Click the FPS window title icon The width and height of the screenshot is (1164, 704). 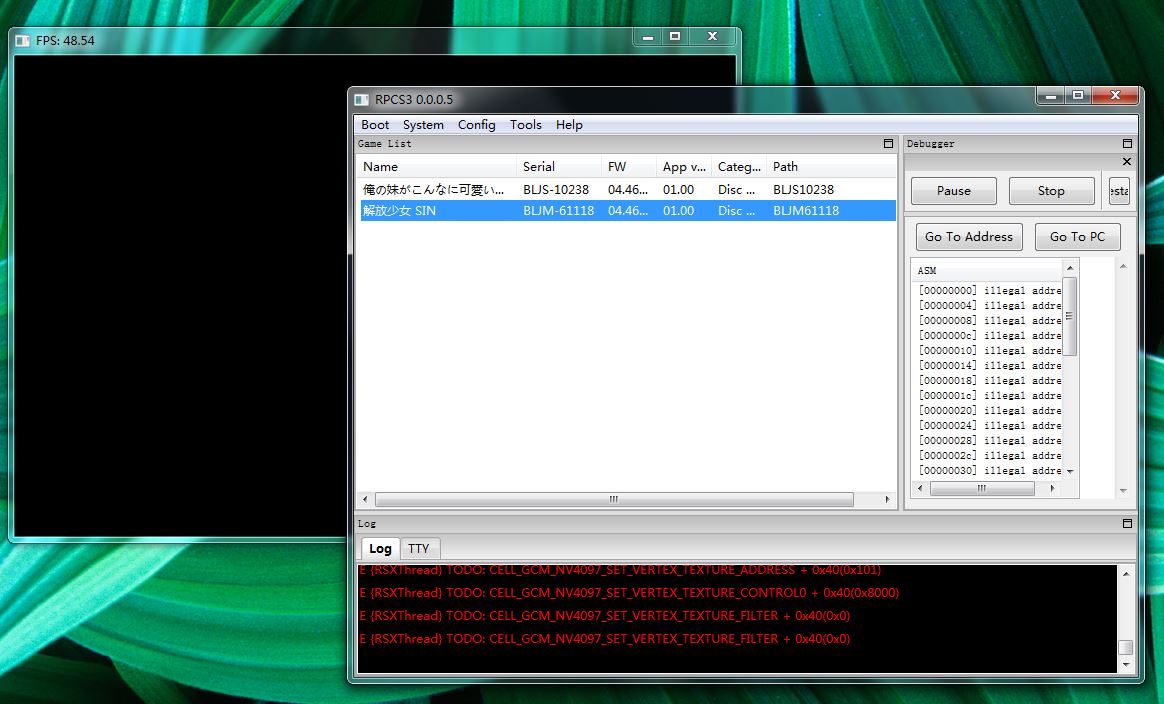pyautogui.click(x=23, y=40)
